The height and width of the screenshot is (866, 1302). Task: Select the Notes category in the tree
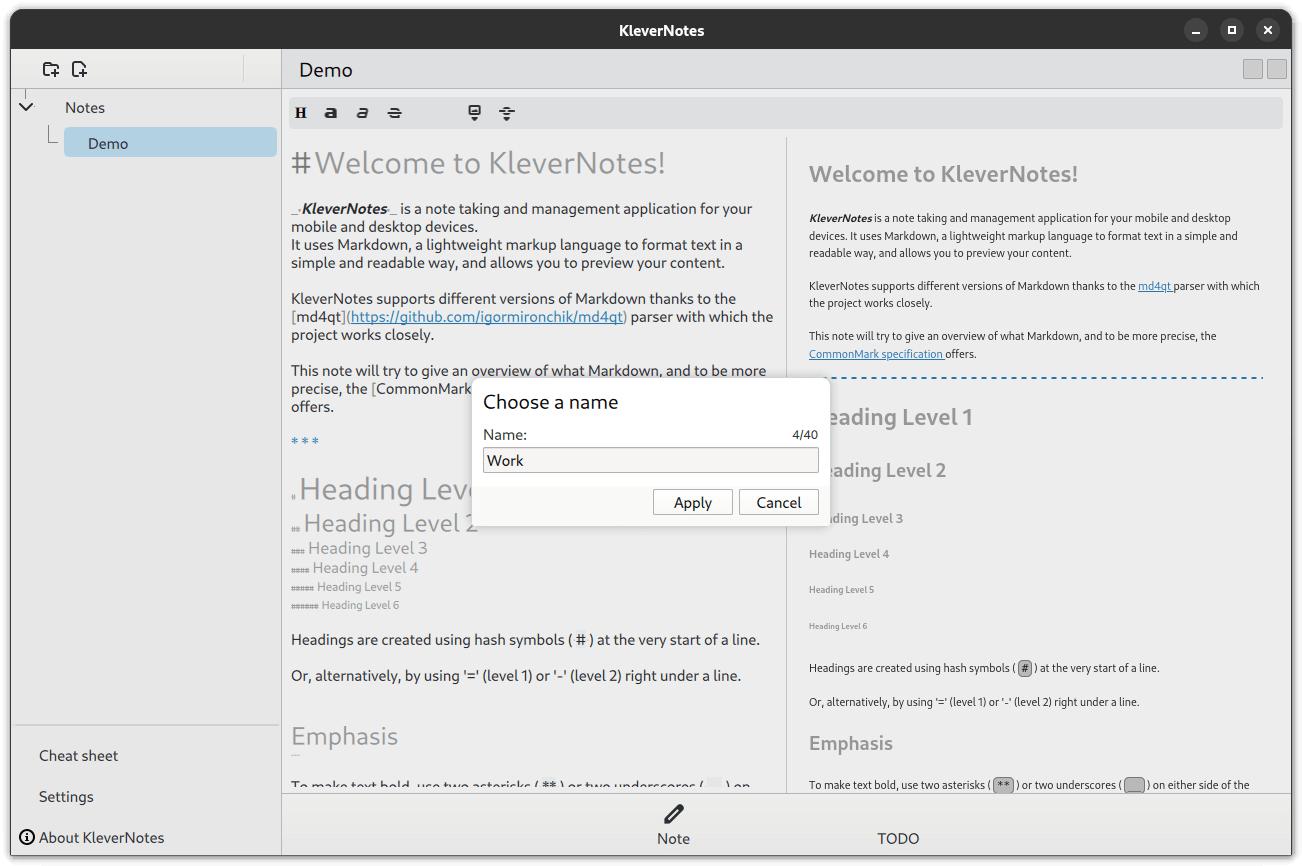(85, 108)
